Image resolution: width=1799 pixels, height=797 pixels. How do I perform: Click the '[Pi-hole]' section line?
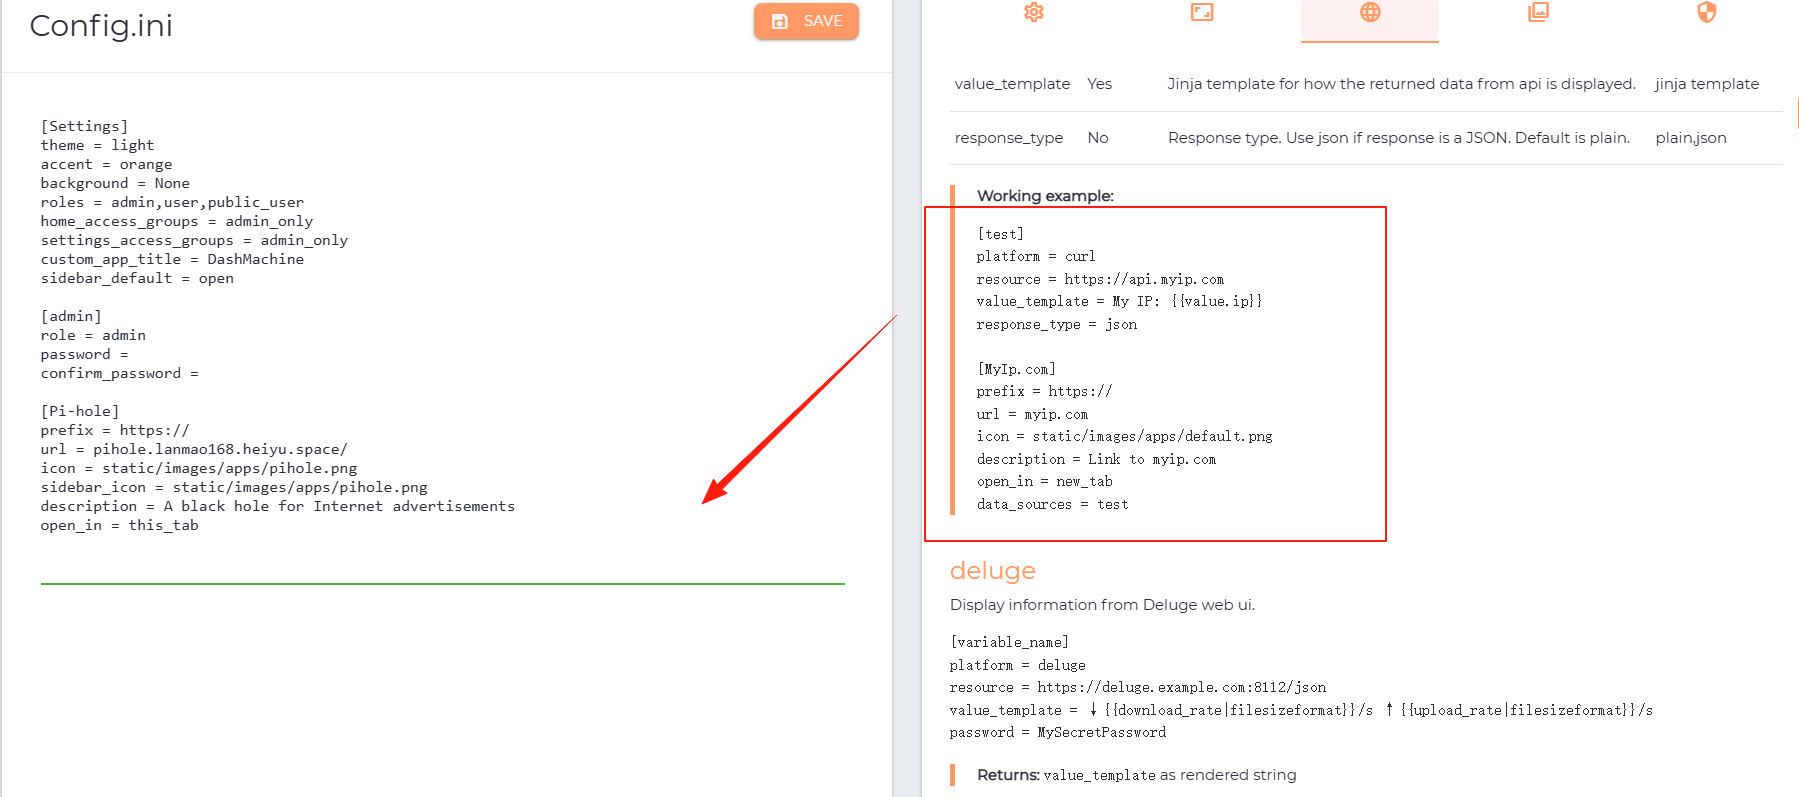coord(80,411)
